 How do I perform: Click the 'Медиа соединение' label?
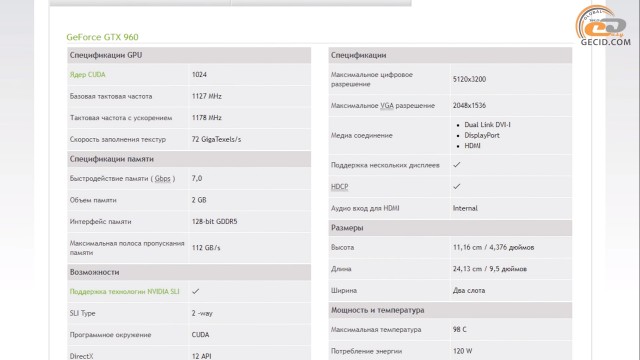point(362,135)
